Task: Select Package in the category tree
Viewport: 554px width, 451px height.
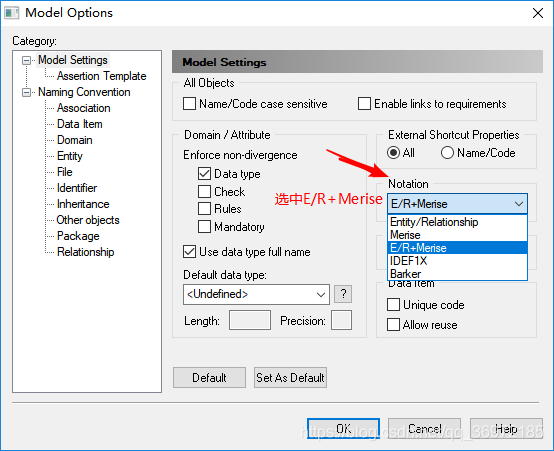Action: tap(78, 236)
